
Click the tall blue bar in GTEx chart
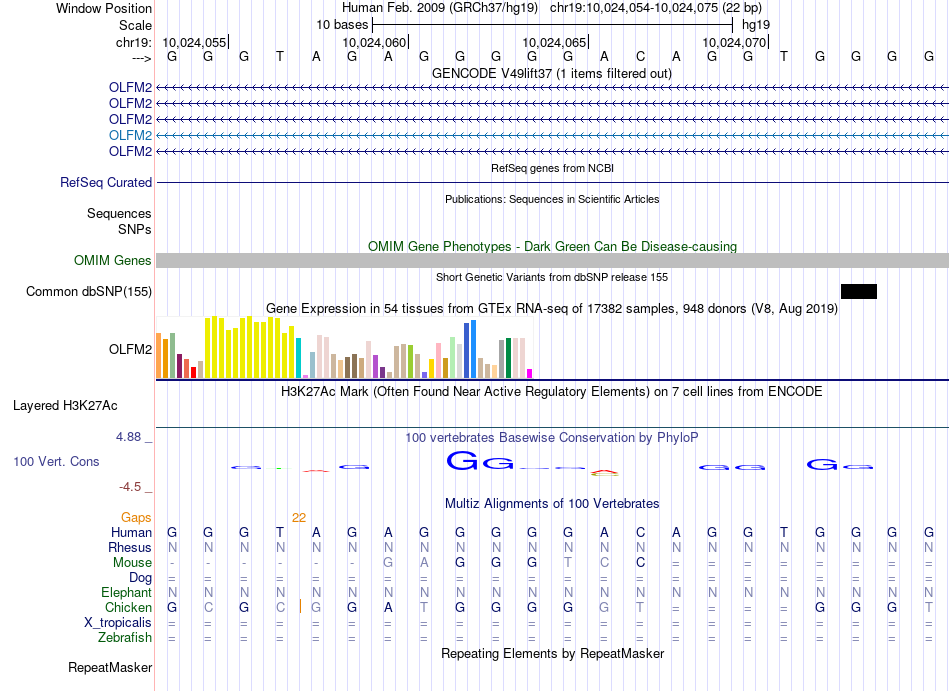473,349
